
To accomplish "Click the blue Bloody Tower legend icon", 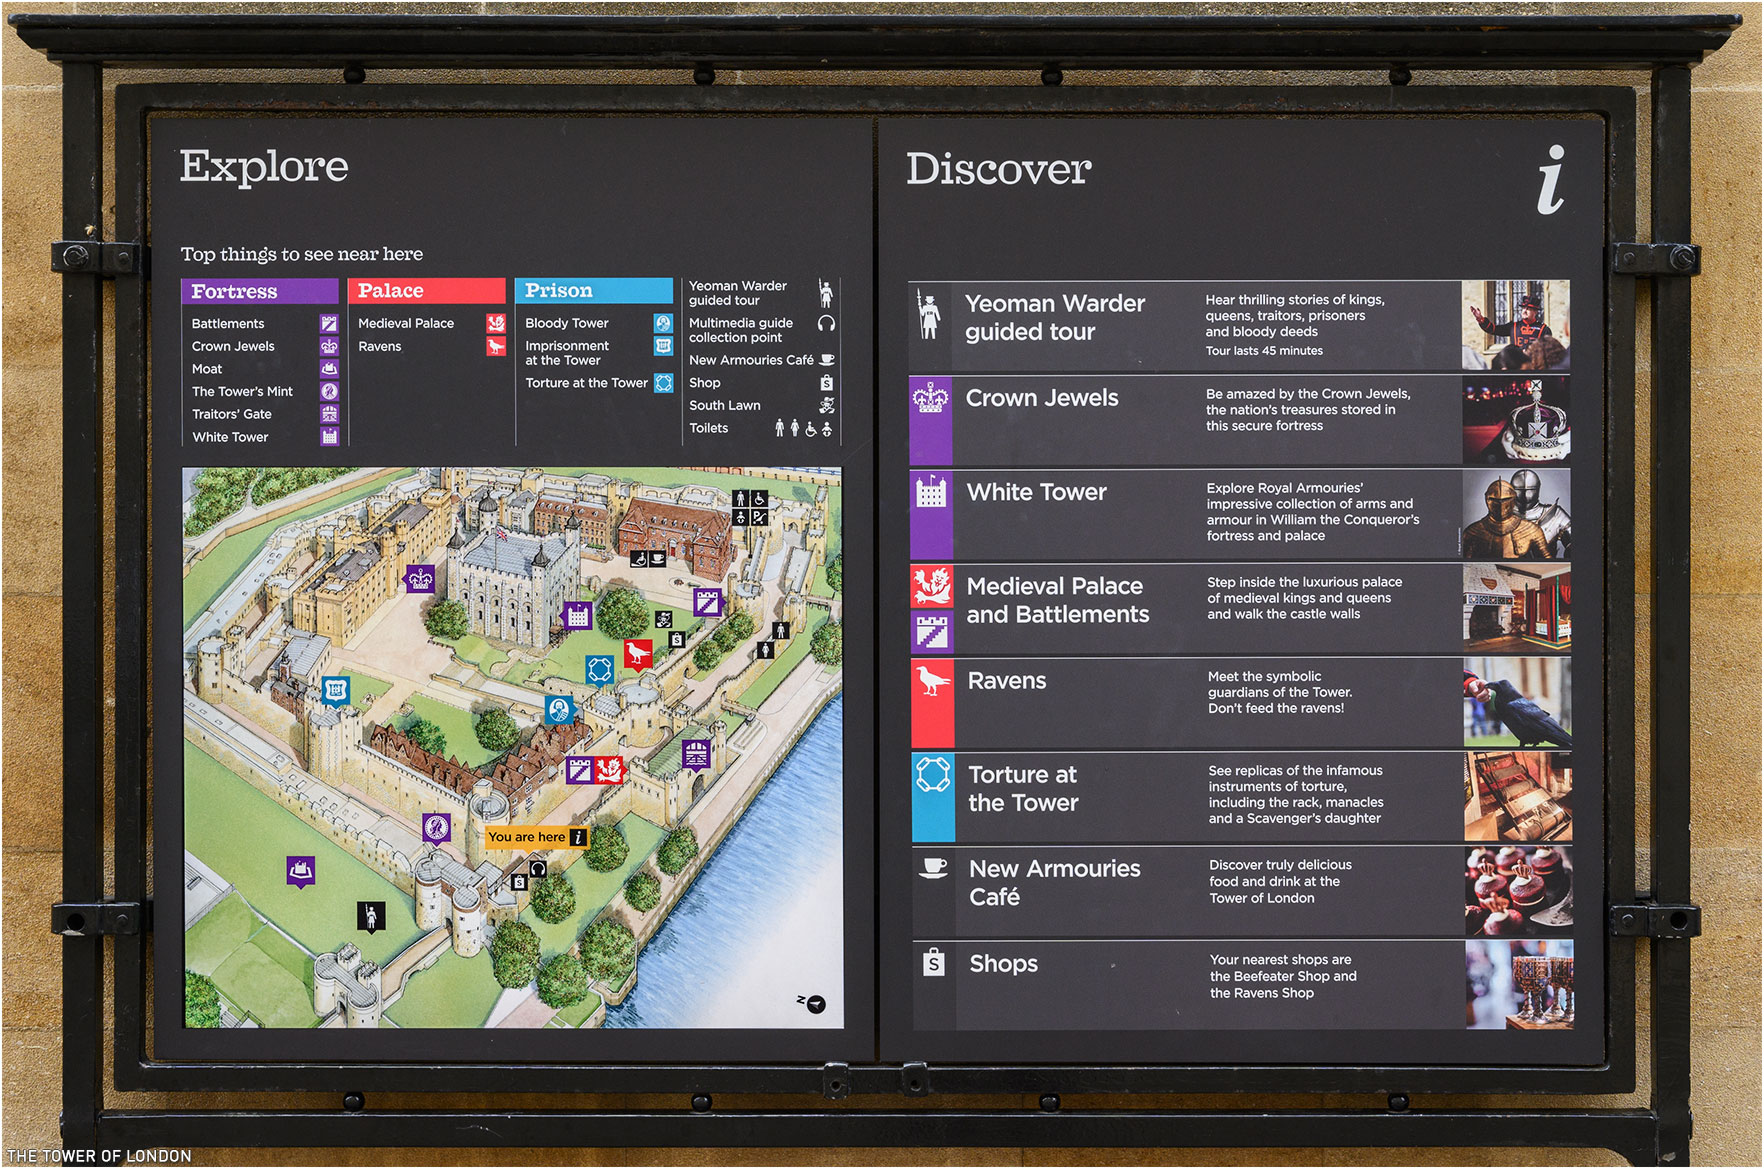I will tap(663, 323).
